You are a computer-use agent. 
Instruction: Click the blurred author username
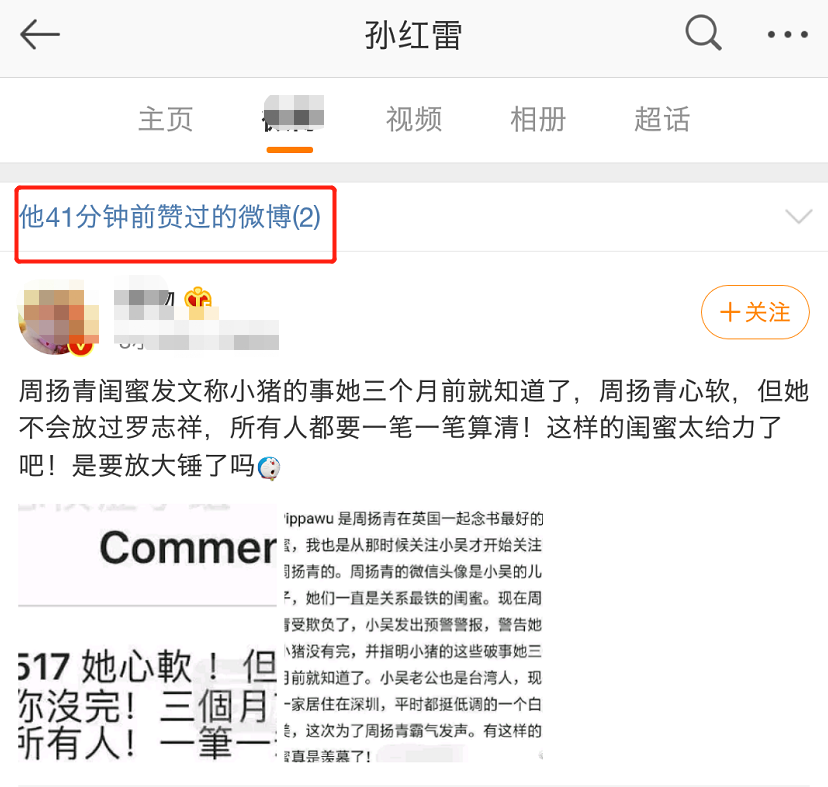point(145,298)
